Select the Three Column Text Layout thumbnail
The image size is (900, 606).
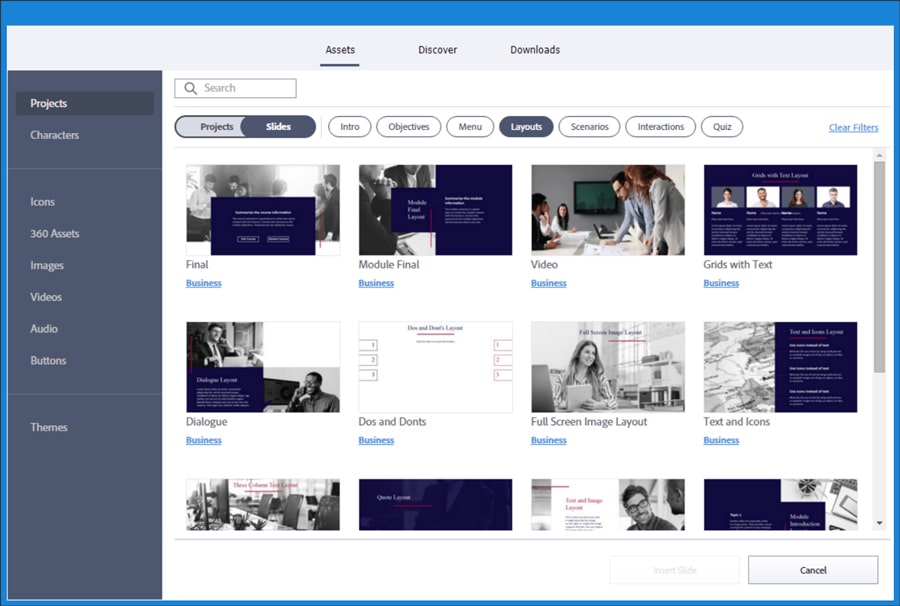(263, 504)
